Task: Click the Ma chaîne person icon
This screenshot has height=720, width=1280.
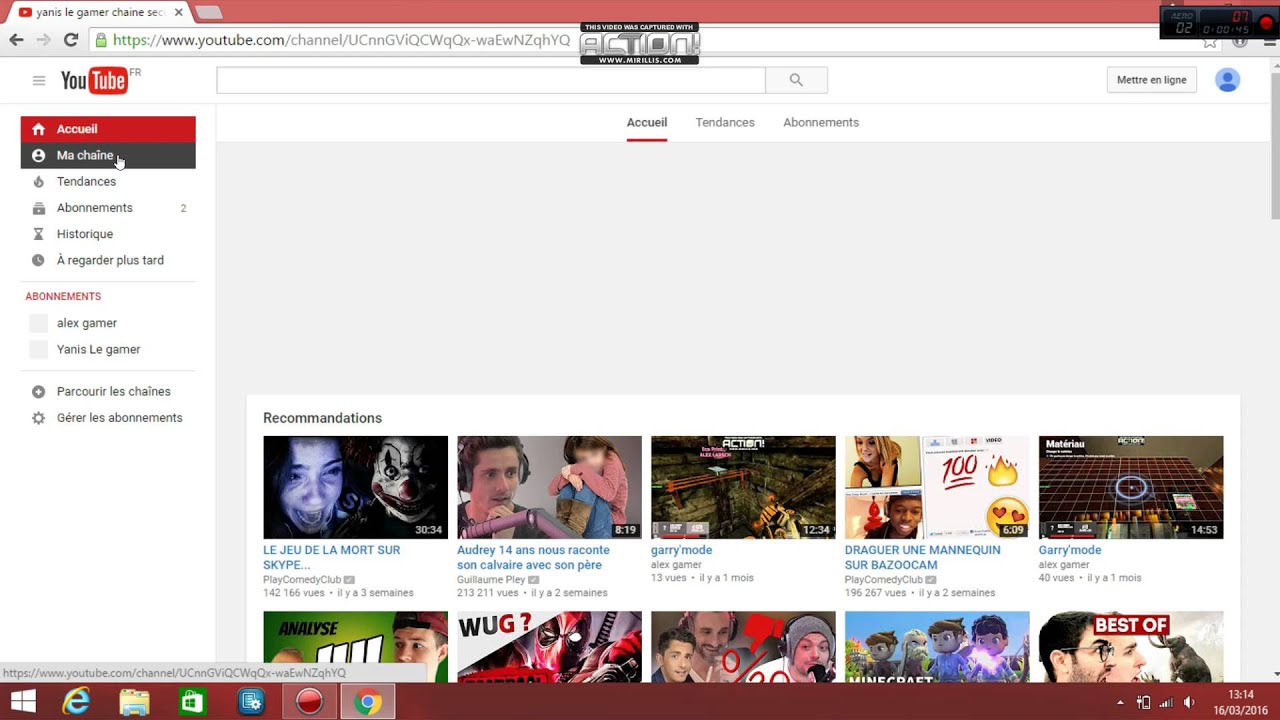Action: click(38, 155)
